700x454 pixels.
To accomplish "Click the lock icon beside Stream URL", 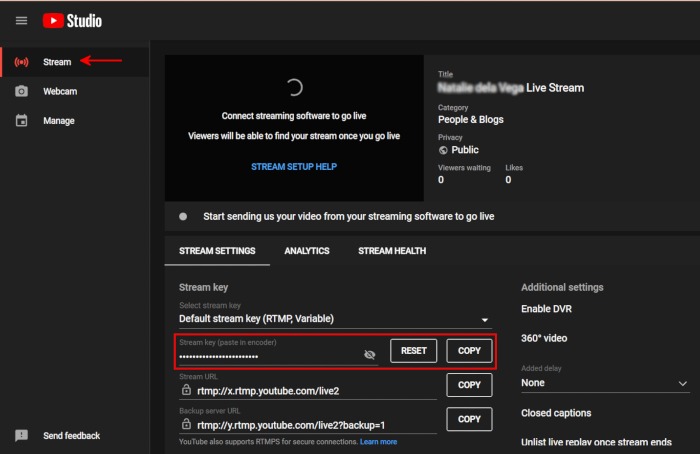I will [185, 390].
